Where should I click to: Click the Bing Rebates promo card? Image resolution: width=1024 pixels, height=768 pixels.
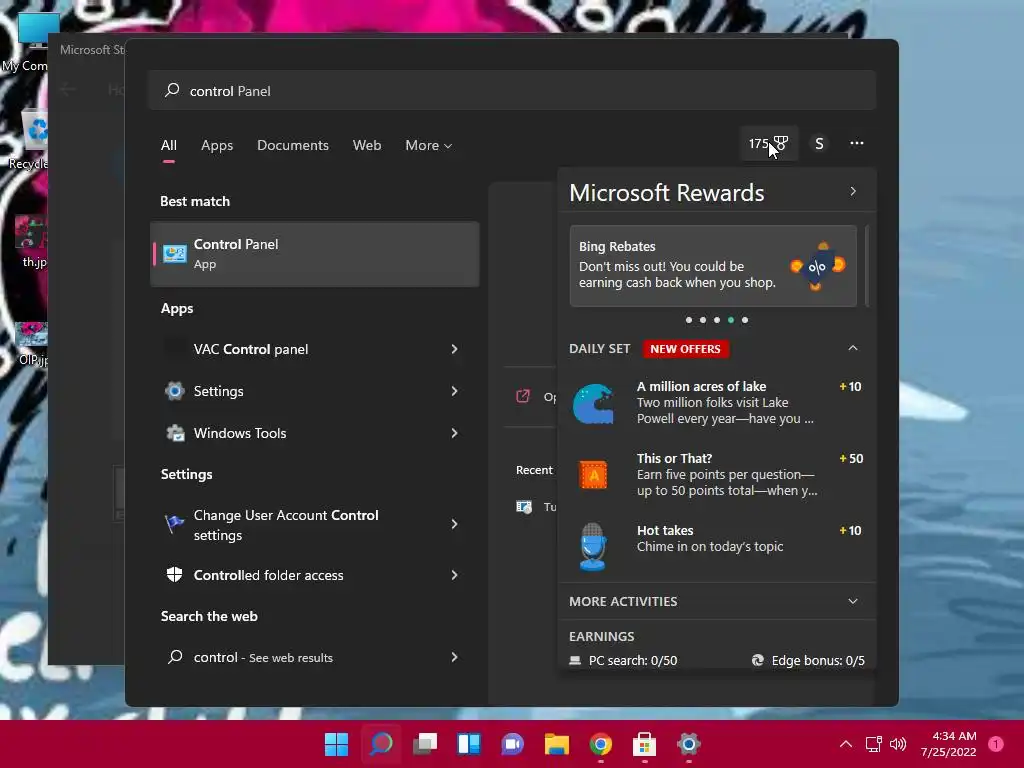point(713,266)
